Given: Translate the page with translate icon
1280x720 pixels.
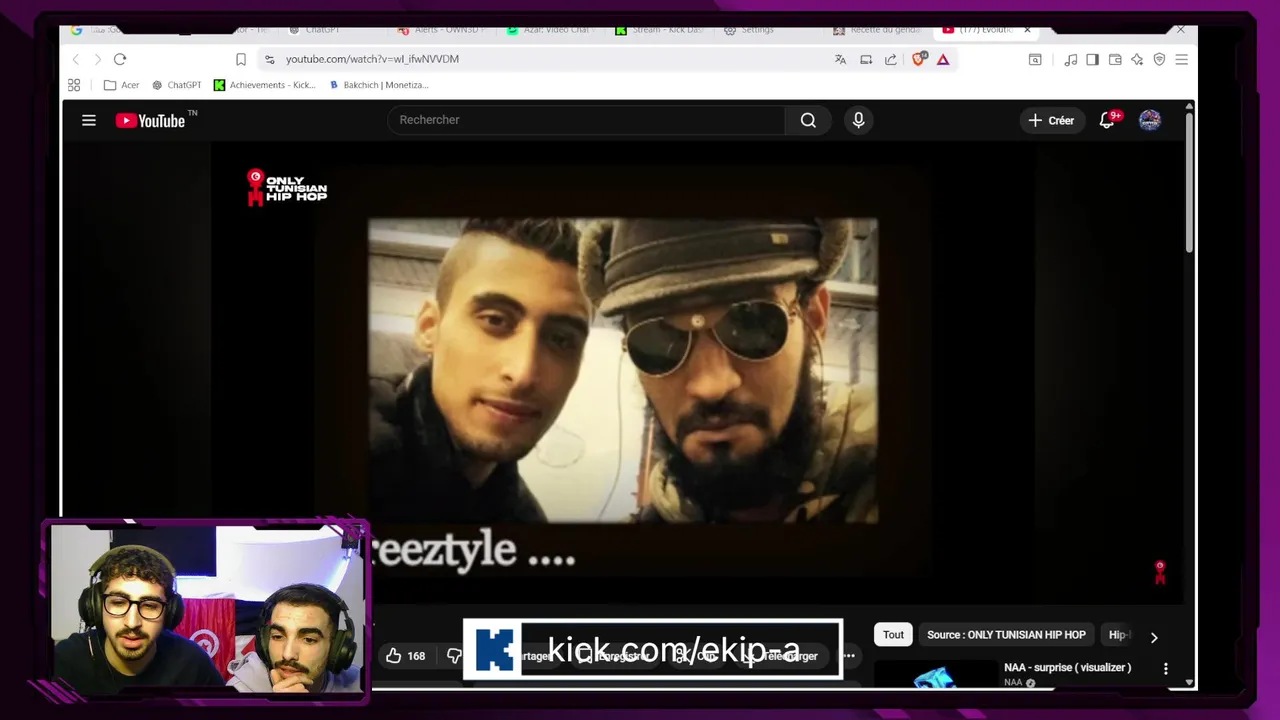Looking at the screenshot, I should [840, 59].
